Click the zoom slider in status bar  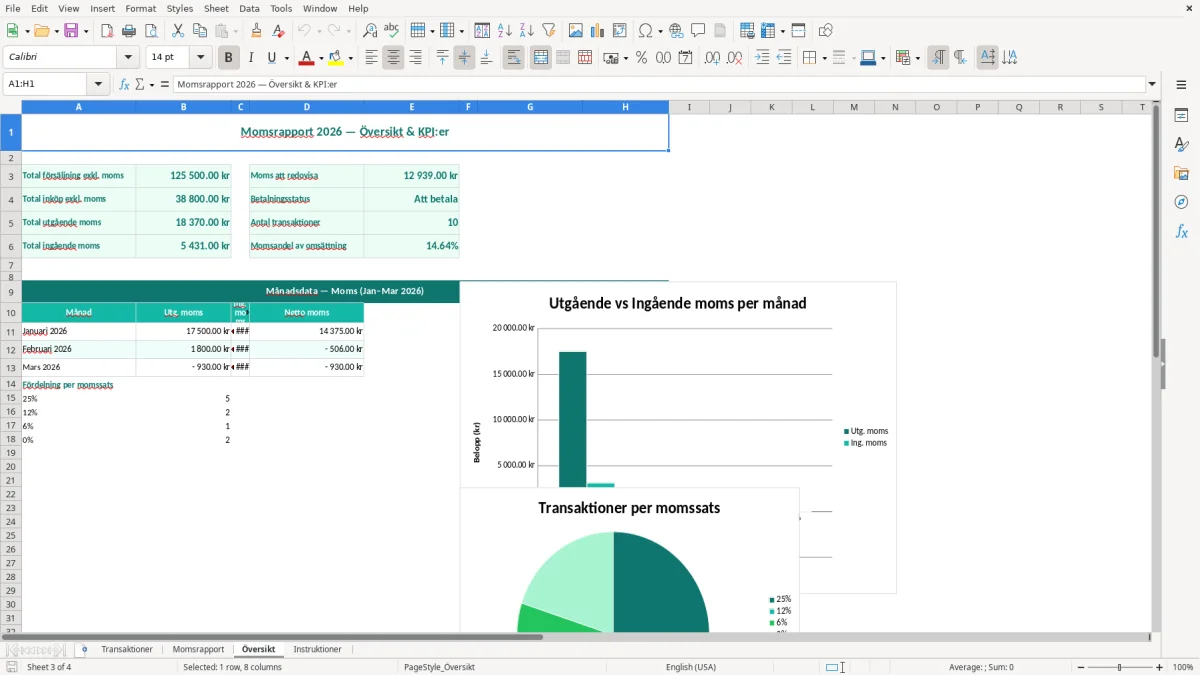pos(1120,667)
